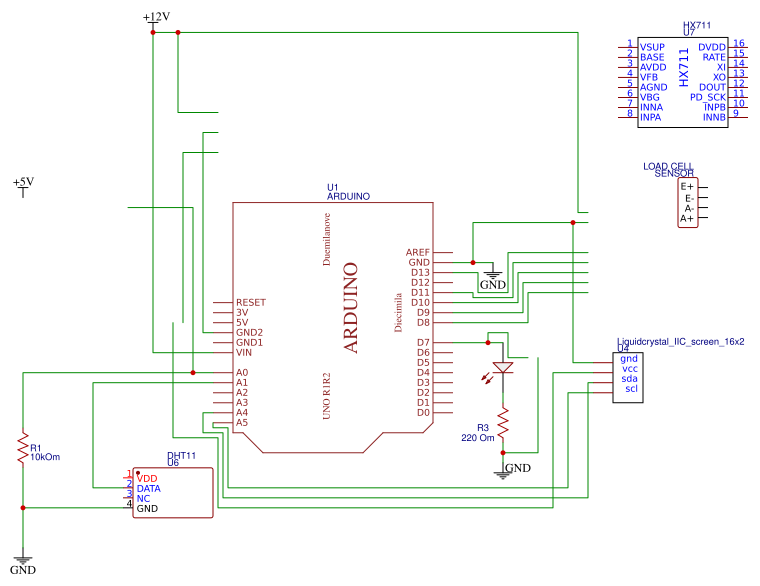Click the 'Liquidcrystal_IIC_screen_16x2' label

tap(681, 342)
